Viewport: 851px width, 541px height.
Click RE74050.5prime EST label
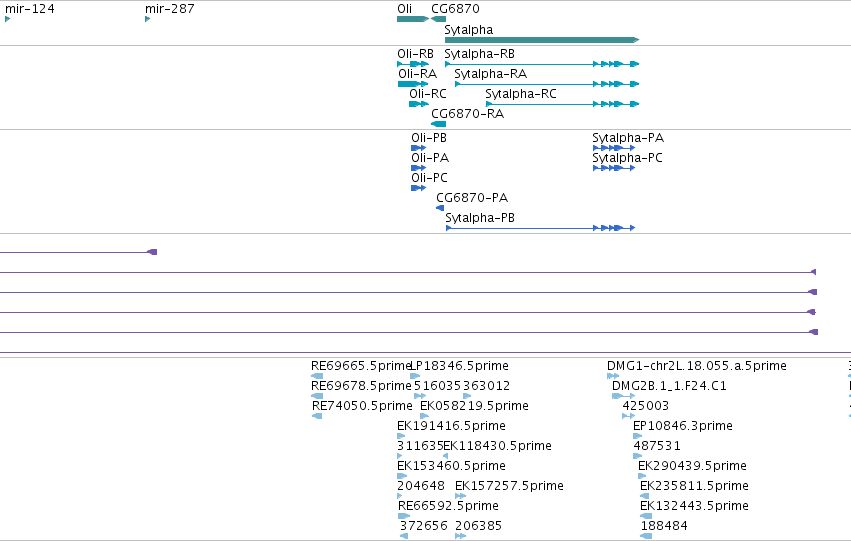(x=362, y=406)
